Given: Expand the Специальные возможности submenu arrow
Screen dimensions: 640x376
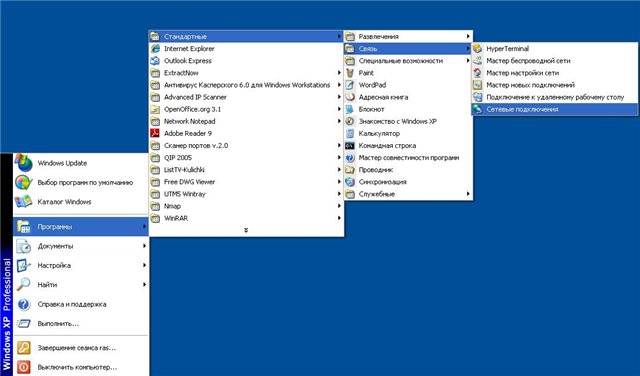Looking at the screenshot, I should (x=468, y=61).
